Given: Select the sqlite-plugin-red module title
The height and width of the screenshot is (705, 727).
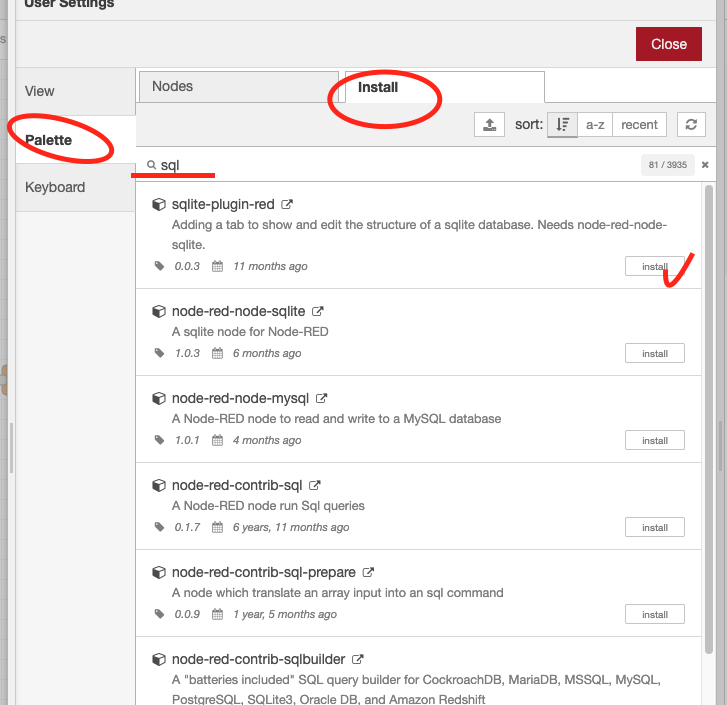Looking at the screenshot, I should click(x=223, y=204).
